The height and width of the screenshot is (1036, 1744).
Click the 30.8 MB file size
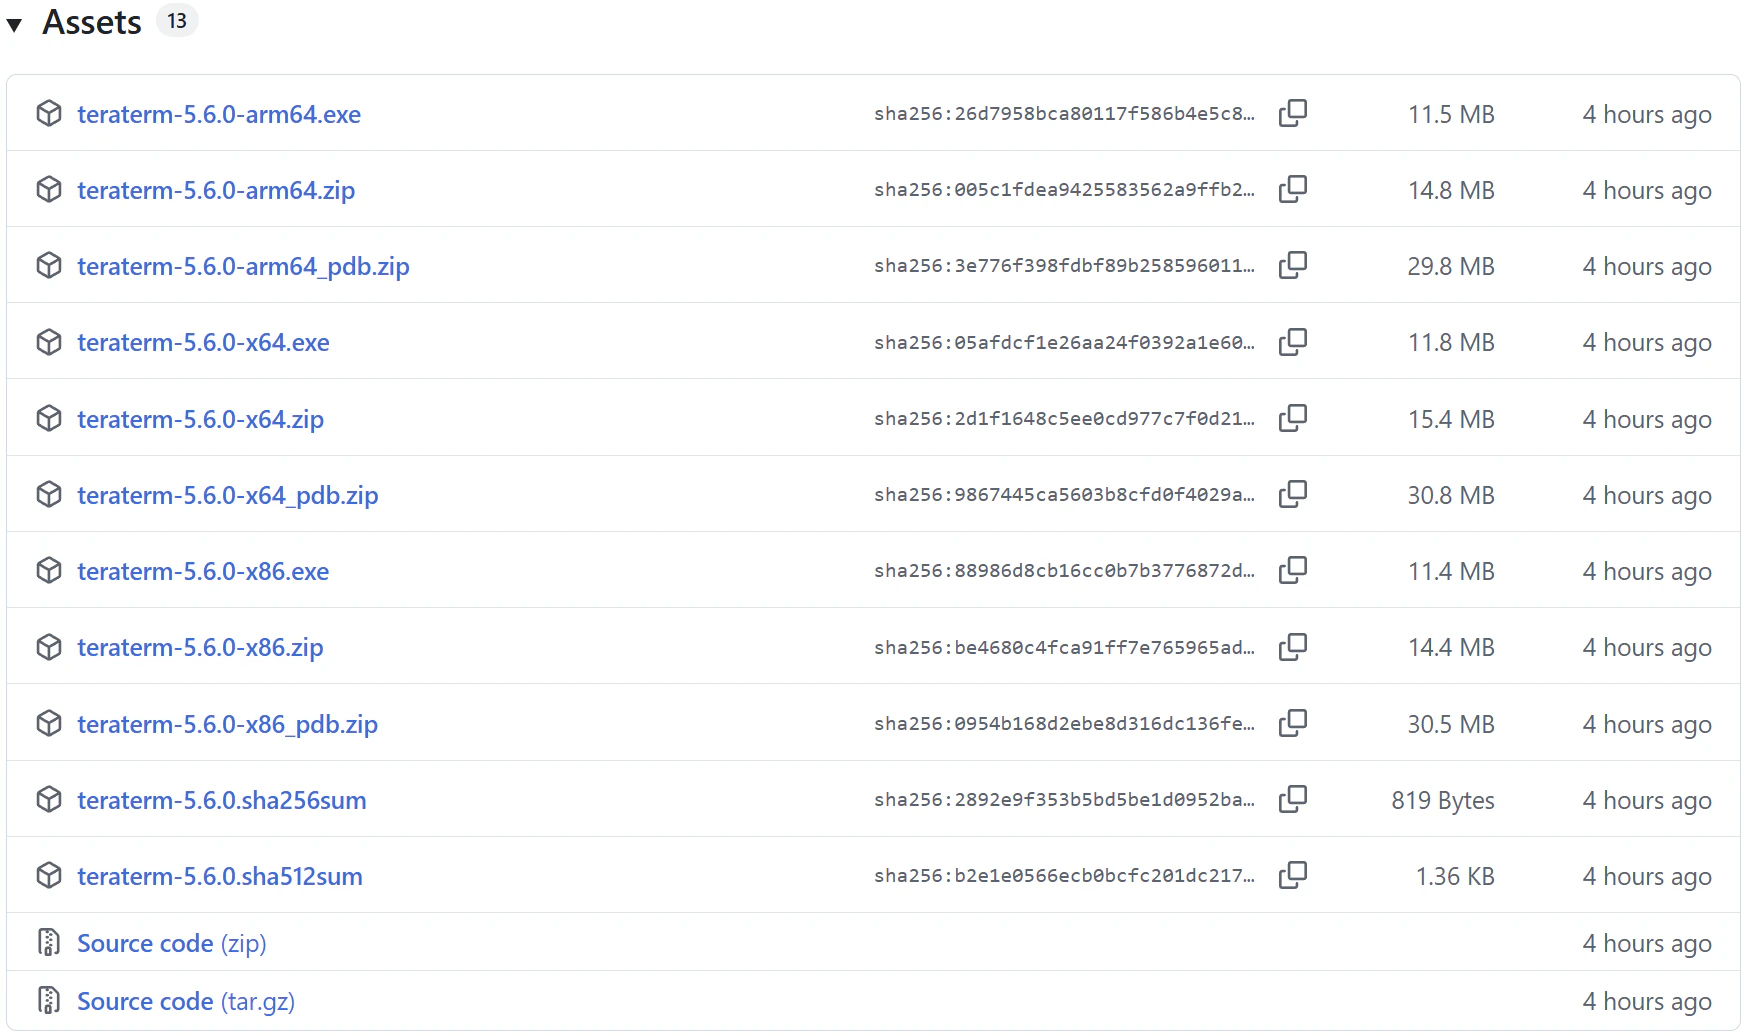[1451, 495]
